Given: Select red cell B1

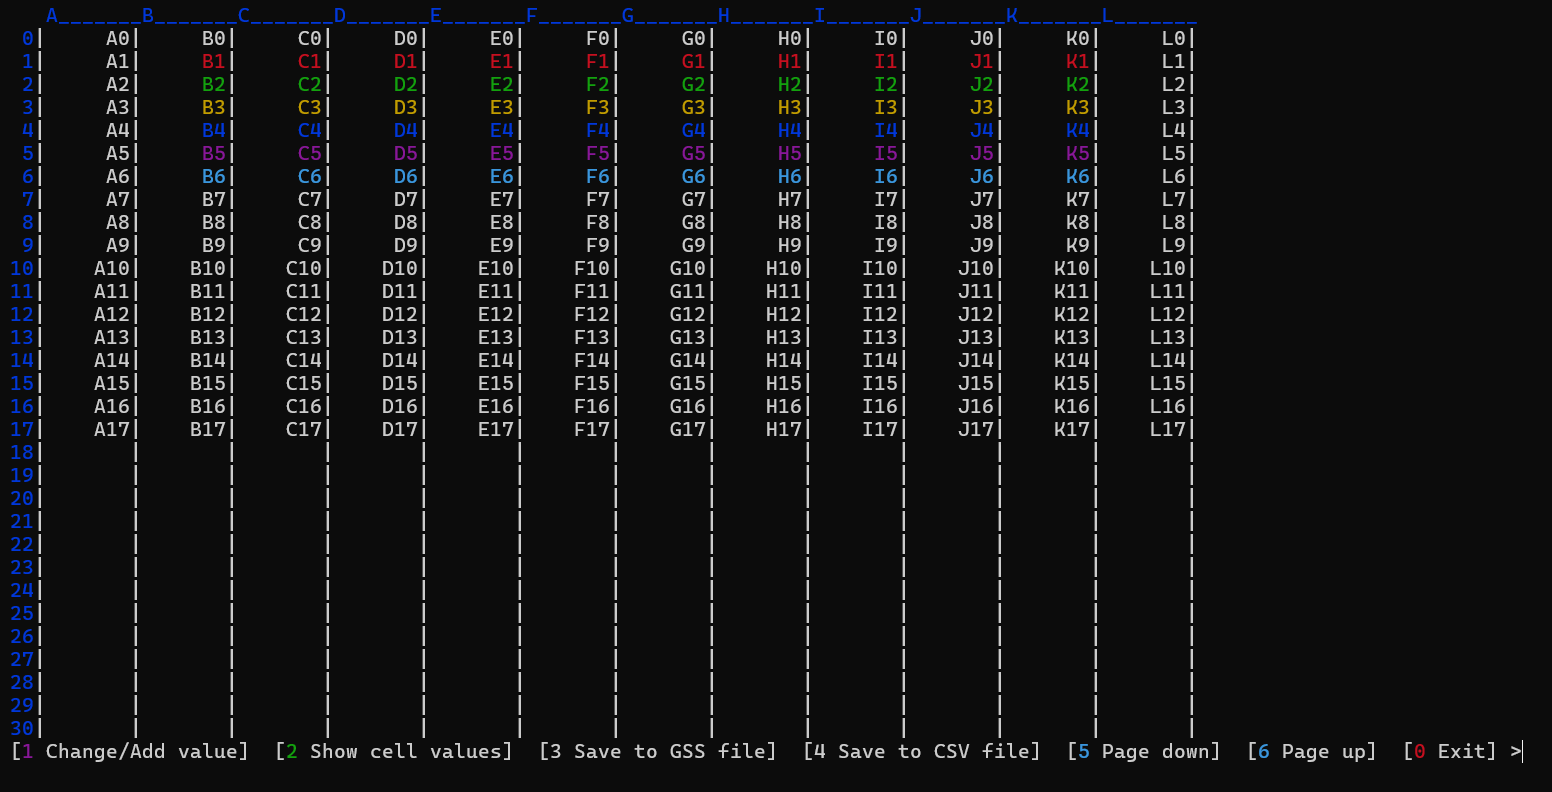Looking at the screenshot, I should coord(214,62).
